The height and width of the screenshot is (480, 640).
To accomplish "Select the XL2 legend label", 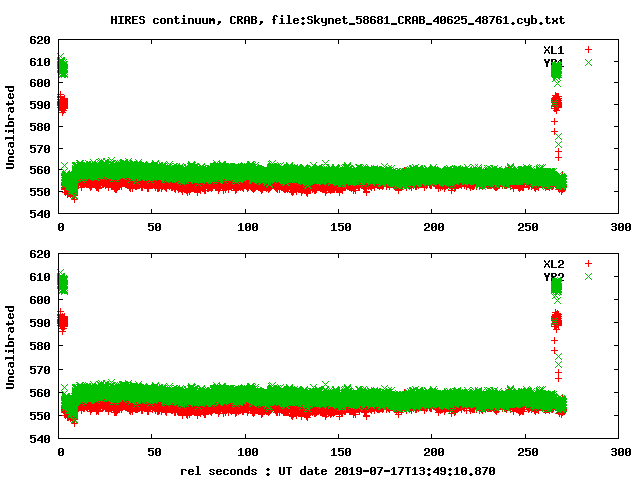I will (553, 264).
